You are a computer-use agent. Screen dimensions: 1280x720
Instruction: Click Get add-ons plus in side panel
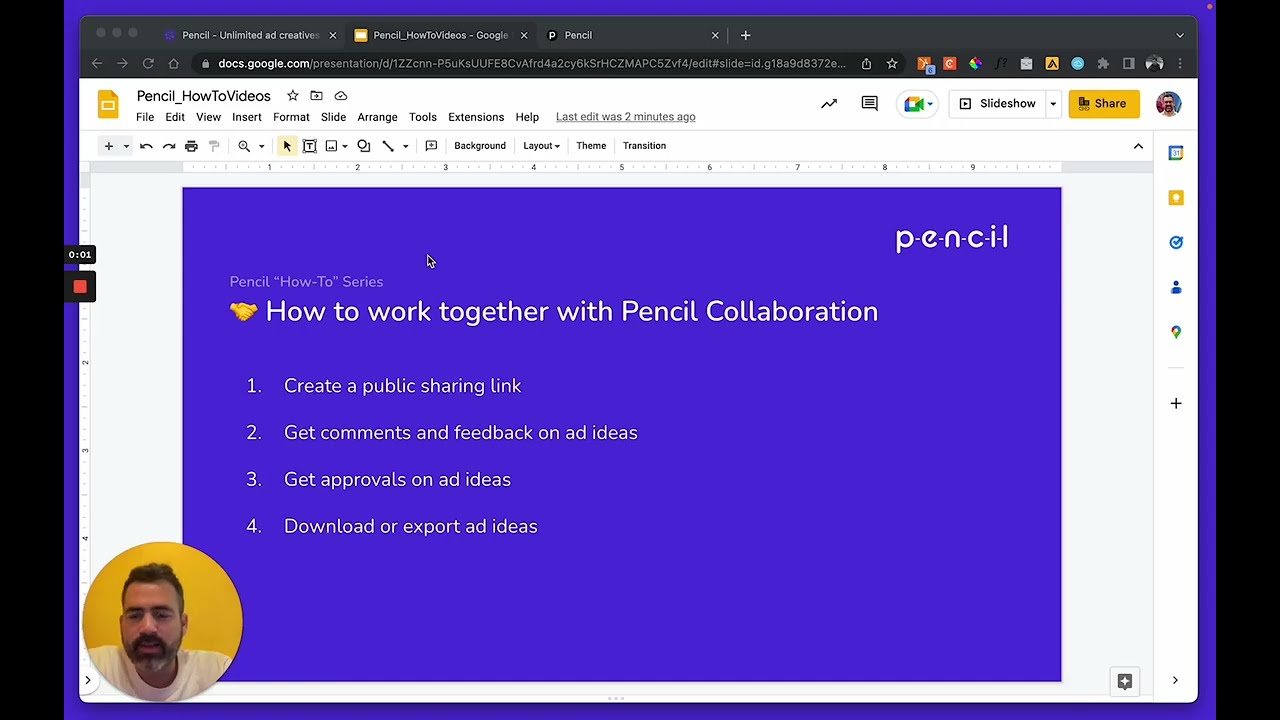[1176, 404]
